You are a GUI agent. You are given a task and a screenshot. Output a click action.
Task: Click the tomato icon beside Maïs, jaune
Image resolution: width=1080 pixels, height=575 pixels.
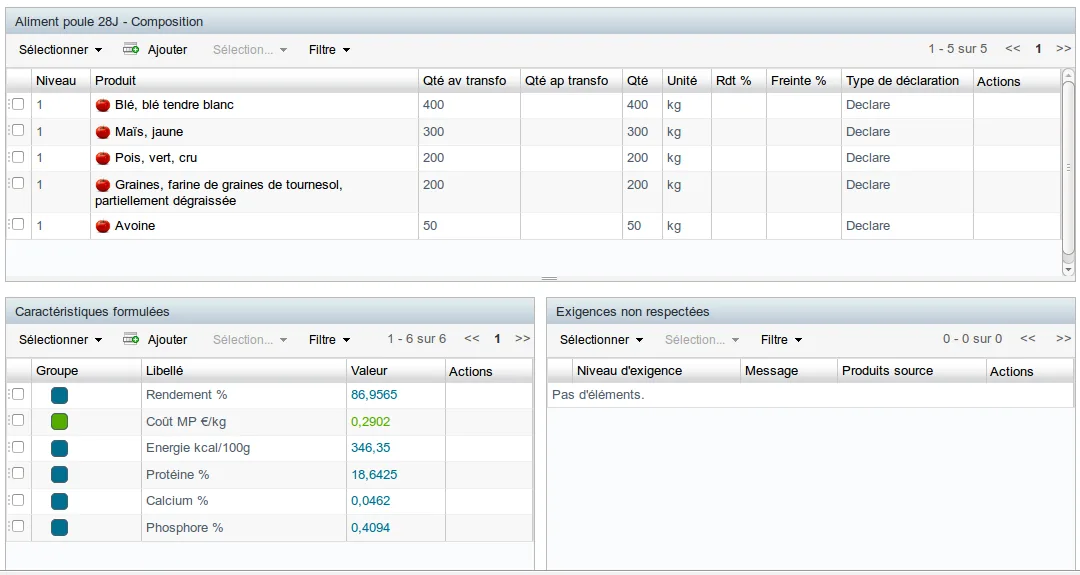(103, 132)
